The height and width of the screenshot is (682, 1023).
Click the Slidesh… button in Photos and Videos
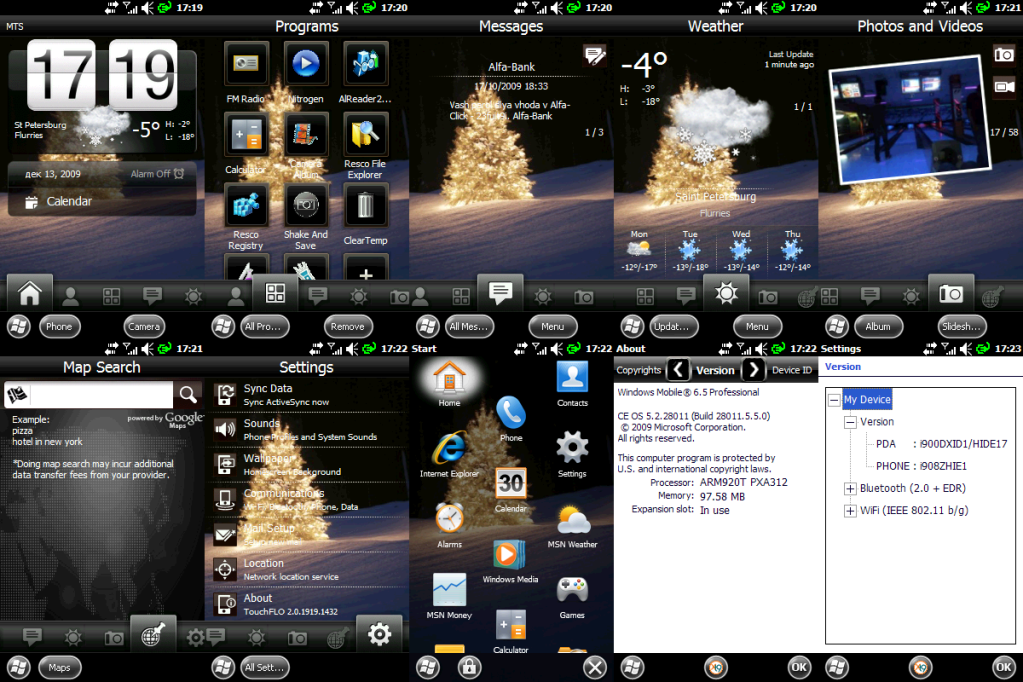click(x=962, y=326)
